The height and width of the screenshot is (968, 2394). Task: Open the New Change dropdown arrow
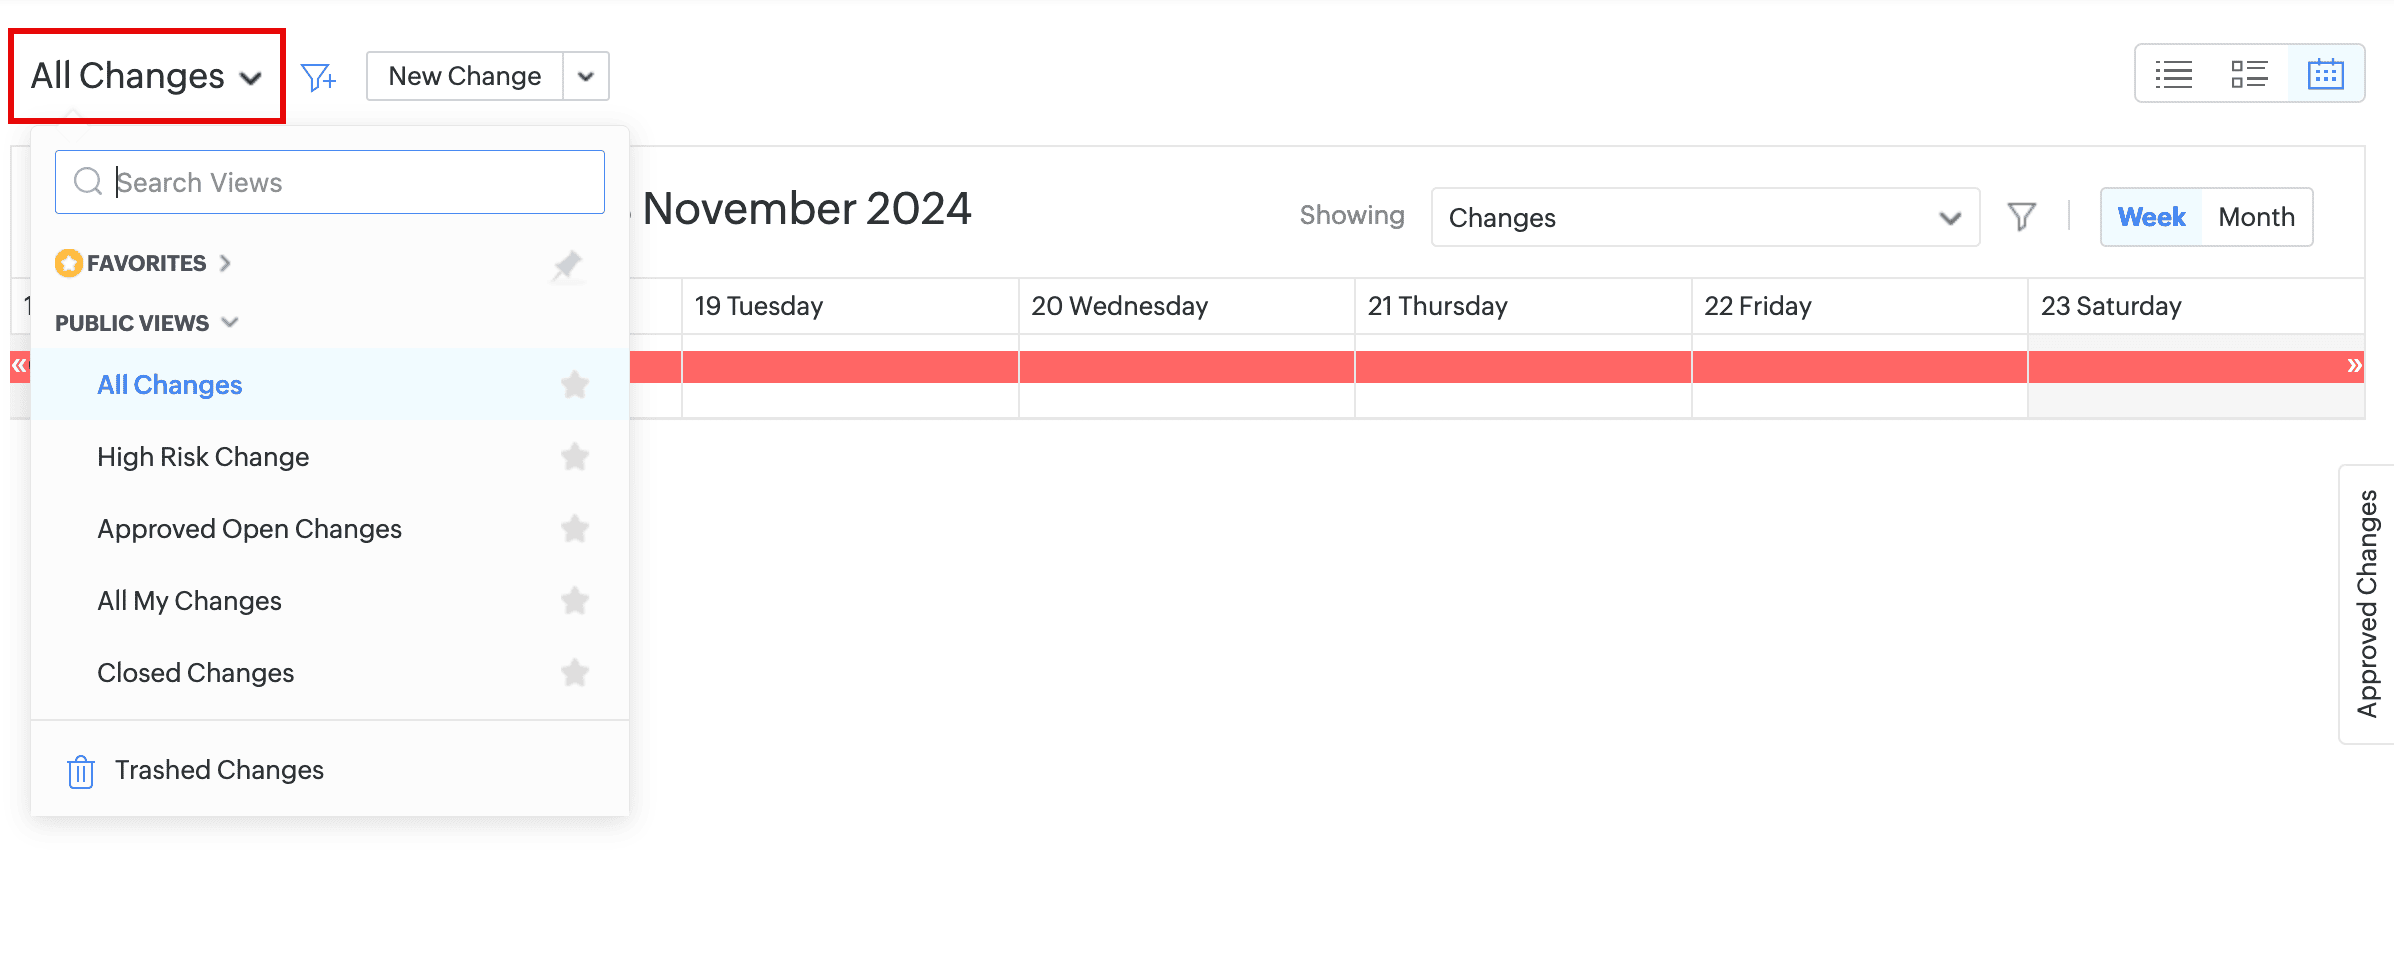tap(586, 77)
